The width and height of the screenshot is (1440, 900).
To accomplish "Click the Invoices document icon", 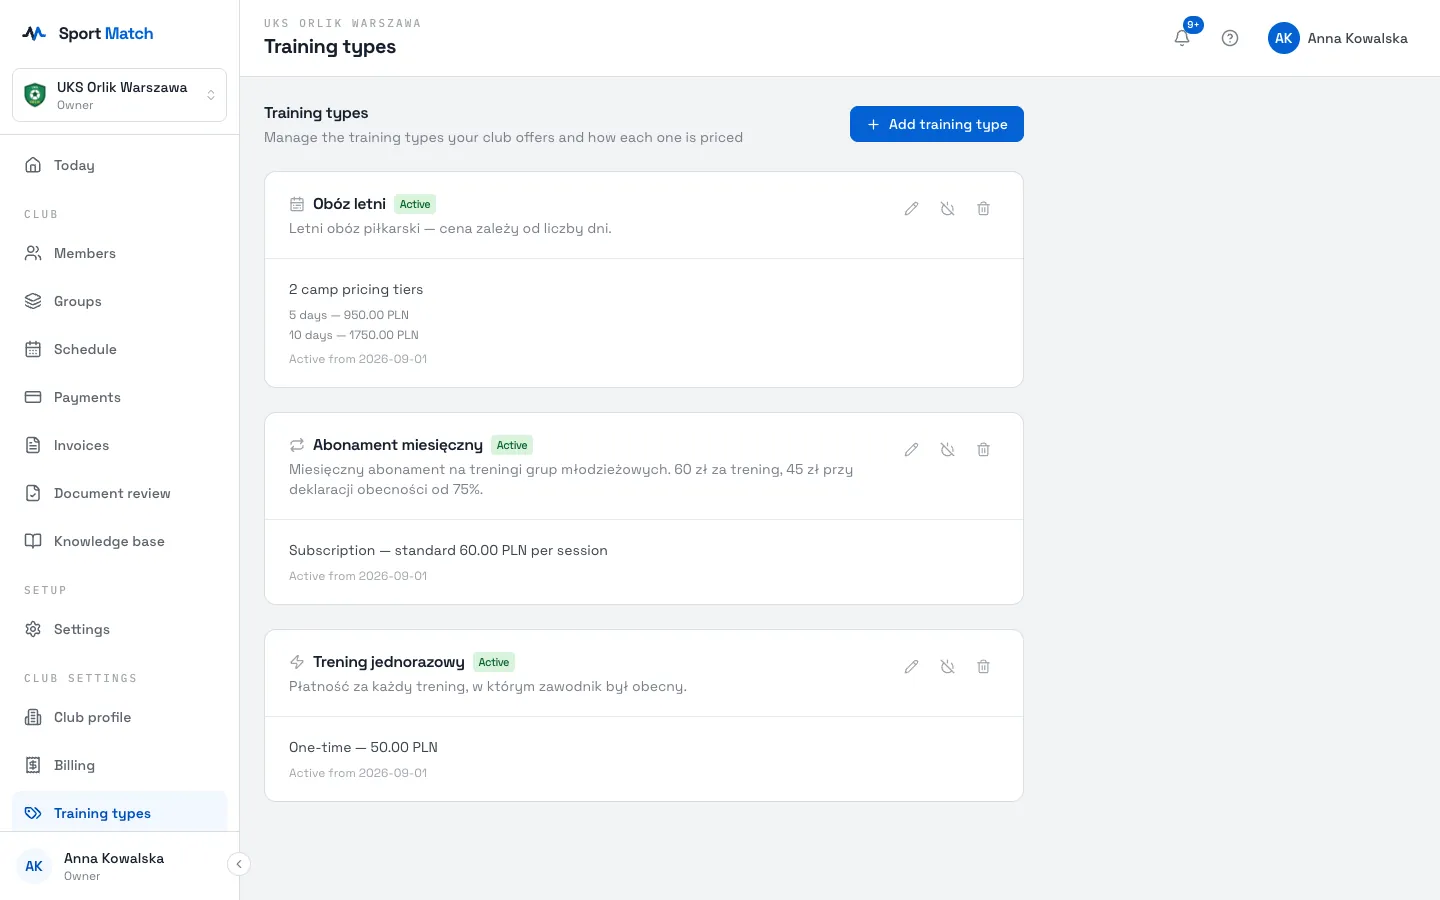I will click(33, 445).
